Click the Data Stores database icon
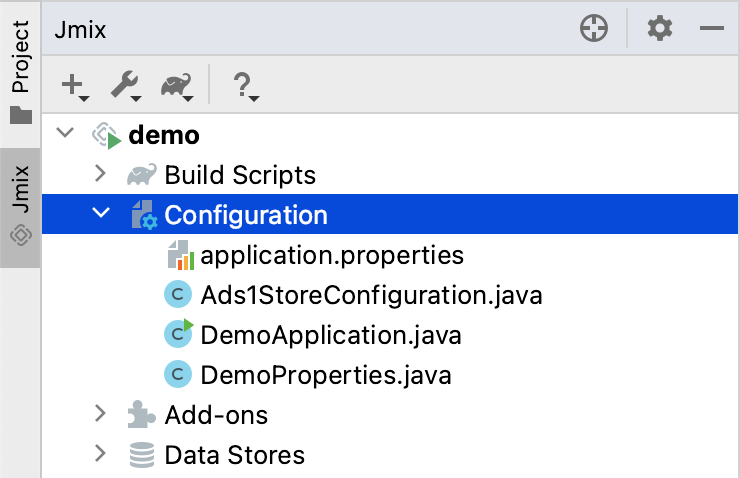 tap(142, 455)
